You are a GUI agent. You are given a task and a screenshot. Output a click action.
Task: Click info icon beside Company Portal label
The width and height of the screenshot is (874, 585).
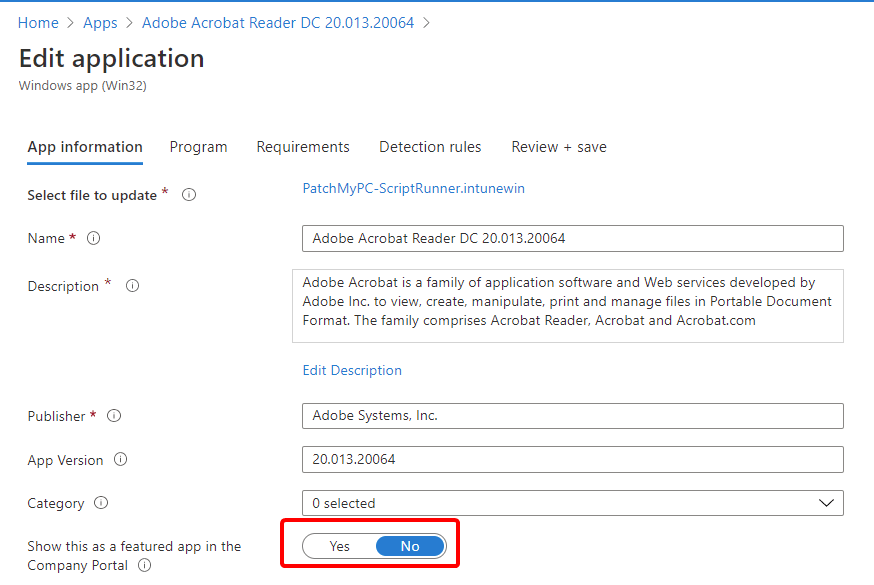(x=144, y=565)
